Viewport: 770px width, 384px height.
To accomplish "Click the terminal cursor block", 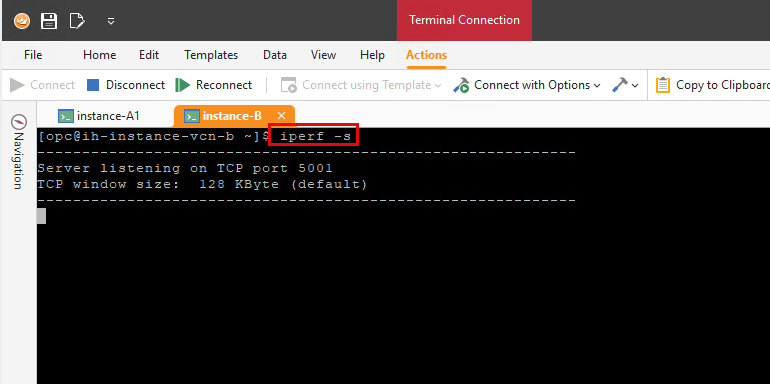I will pyautogui.click(x=41, y=216).
